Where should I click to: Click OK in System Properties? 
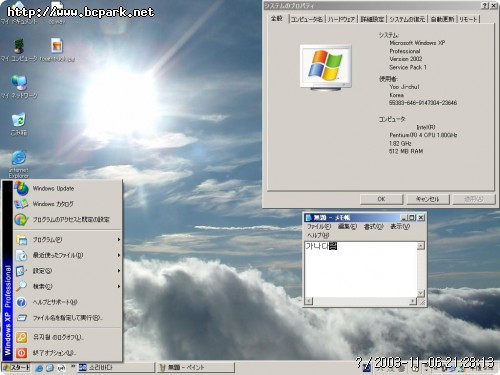[x=381, y=199]
